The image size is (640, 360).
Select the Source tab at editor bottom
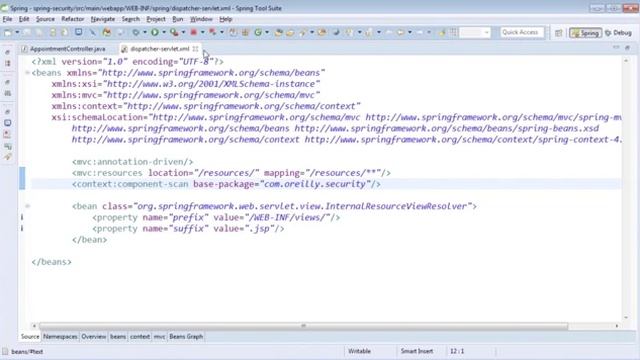click(30, 337)
